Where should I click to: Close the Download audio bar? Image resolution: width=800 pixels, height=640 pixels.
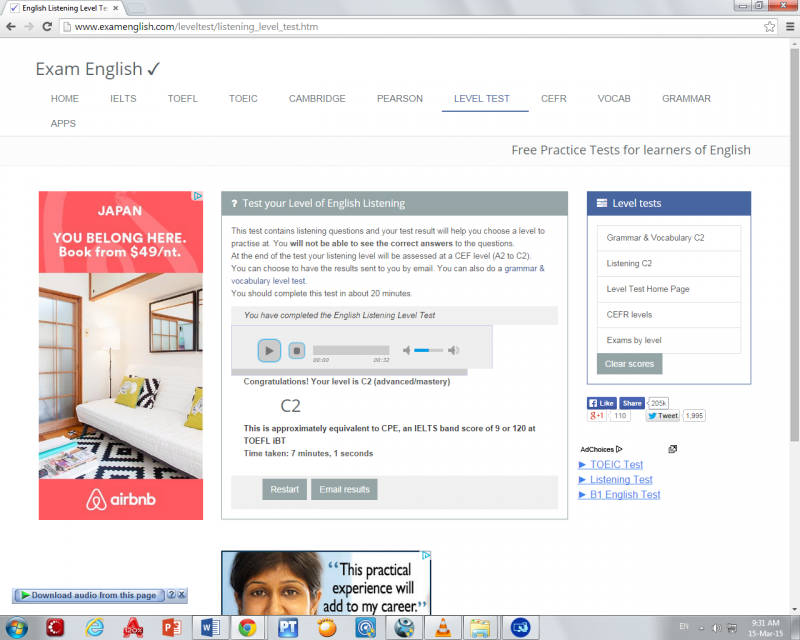coord(182,595)
